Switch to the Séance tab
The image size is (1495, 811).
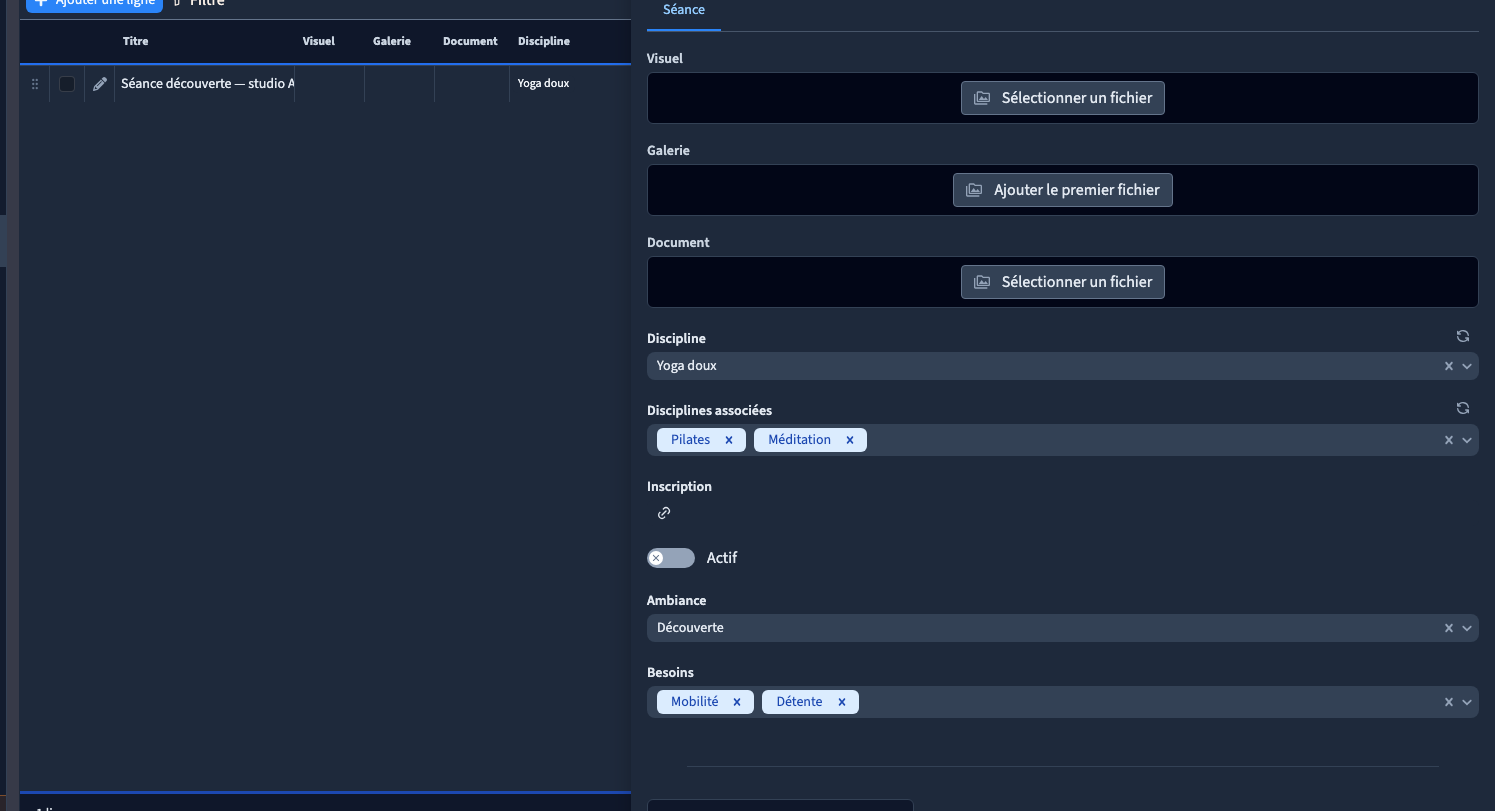click(x=684, y=11)
